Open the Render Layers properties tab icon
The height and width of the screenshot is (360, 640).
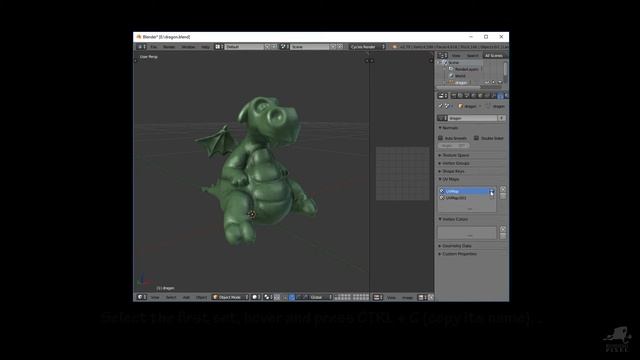coord(460,96)
